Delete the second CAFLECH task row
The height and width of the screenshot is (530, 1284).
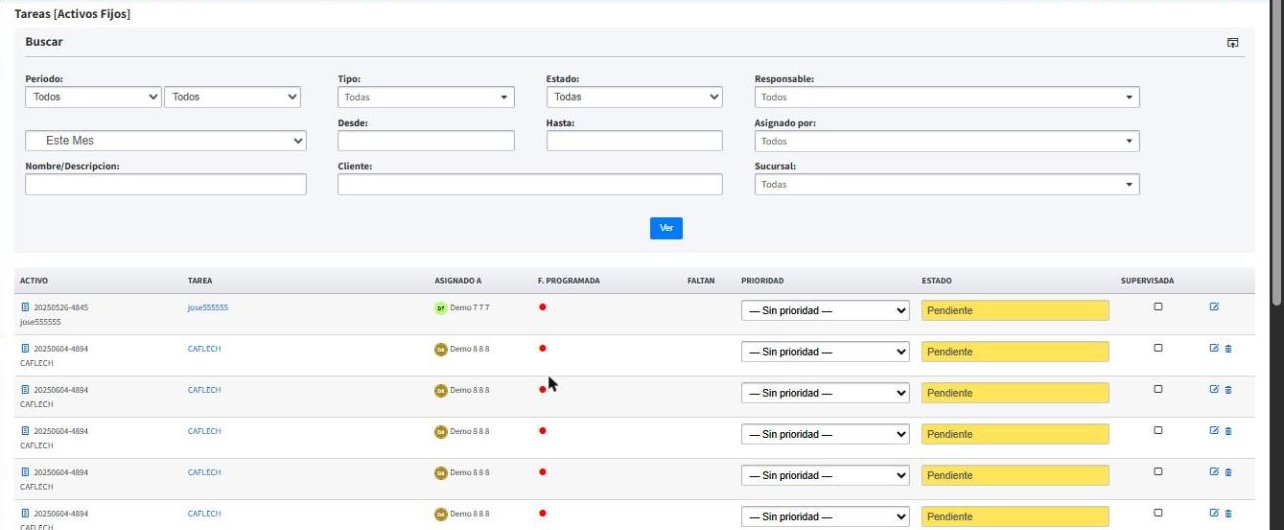1228,389
